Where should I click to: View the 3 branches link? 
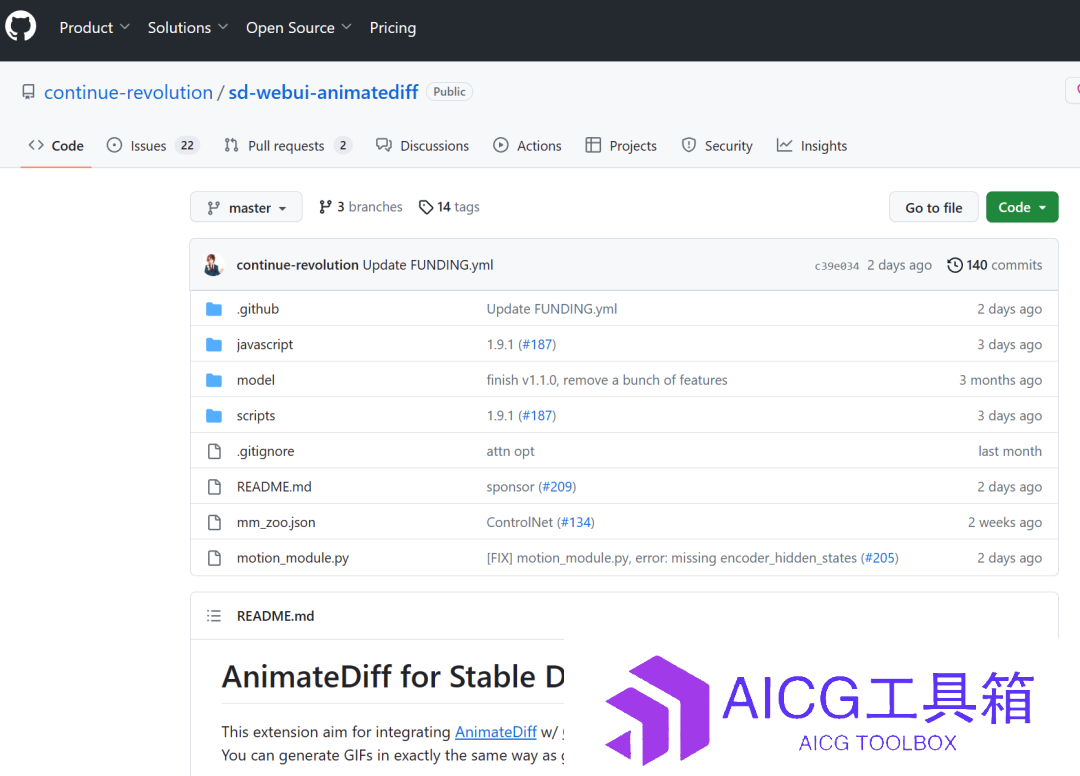point(361,207)
